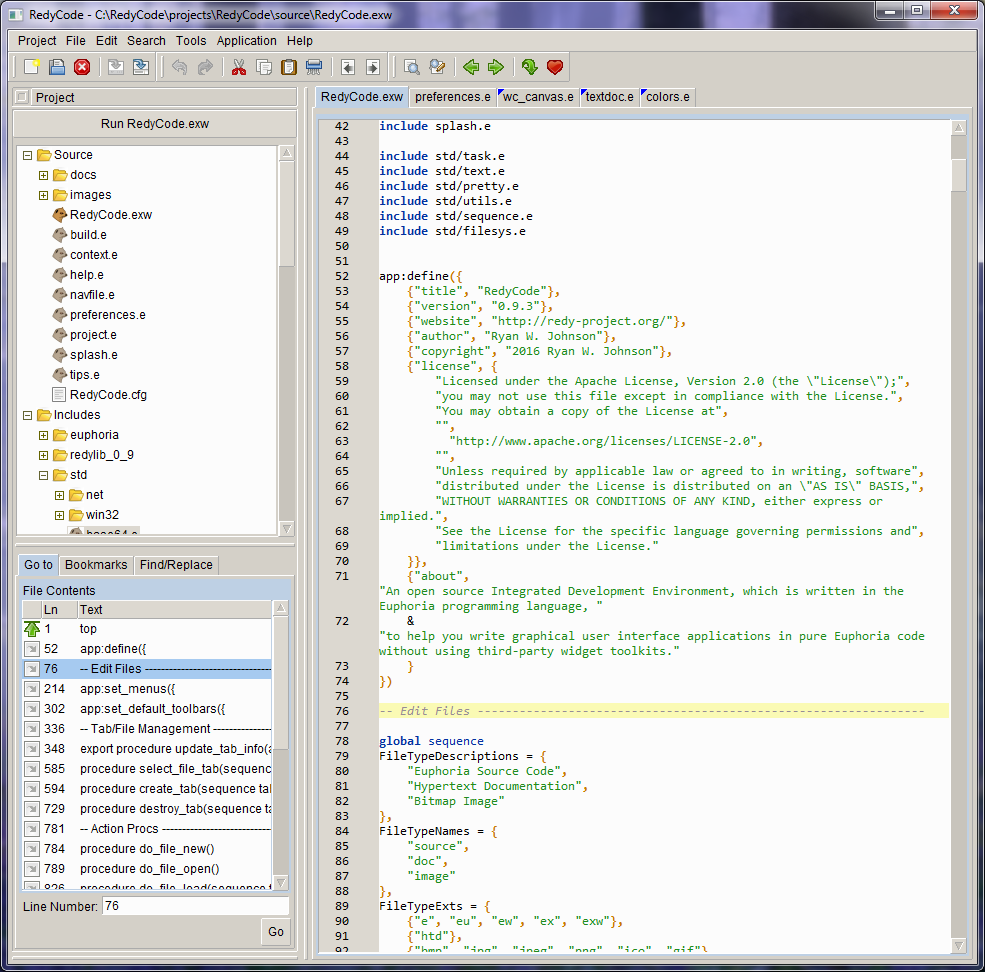Image resolution: width=985 pixels, height=972 pixels.
Task: Toggle bookmark with the red heart icon
Action: 555,67
